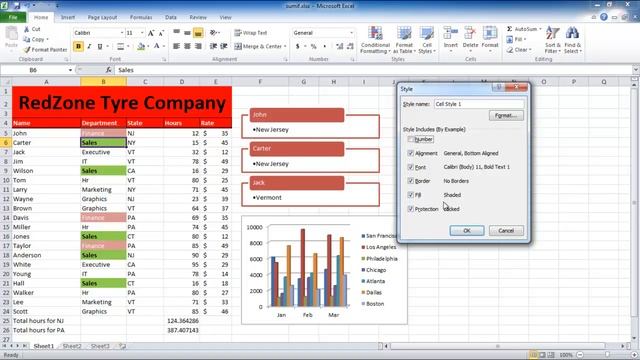This screenshot has height=360, width=640.
Task: Click the insert function fx icon
Action: click(109, 70)
